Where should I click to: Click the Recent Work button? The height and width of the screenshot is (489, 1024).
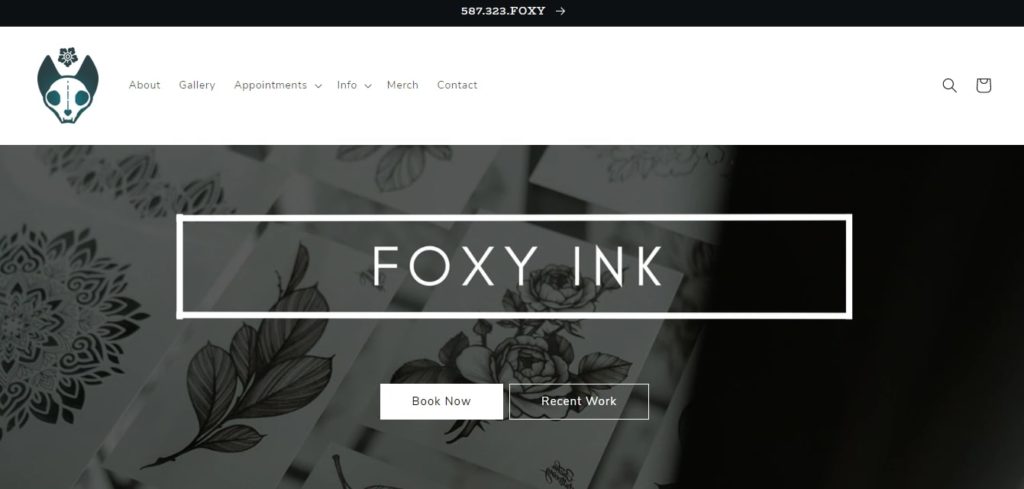pyautogui.click(x=579, y=402)
